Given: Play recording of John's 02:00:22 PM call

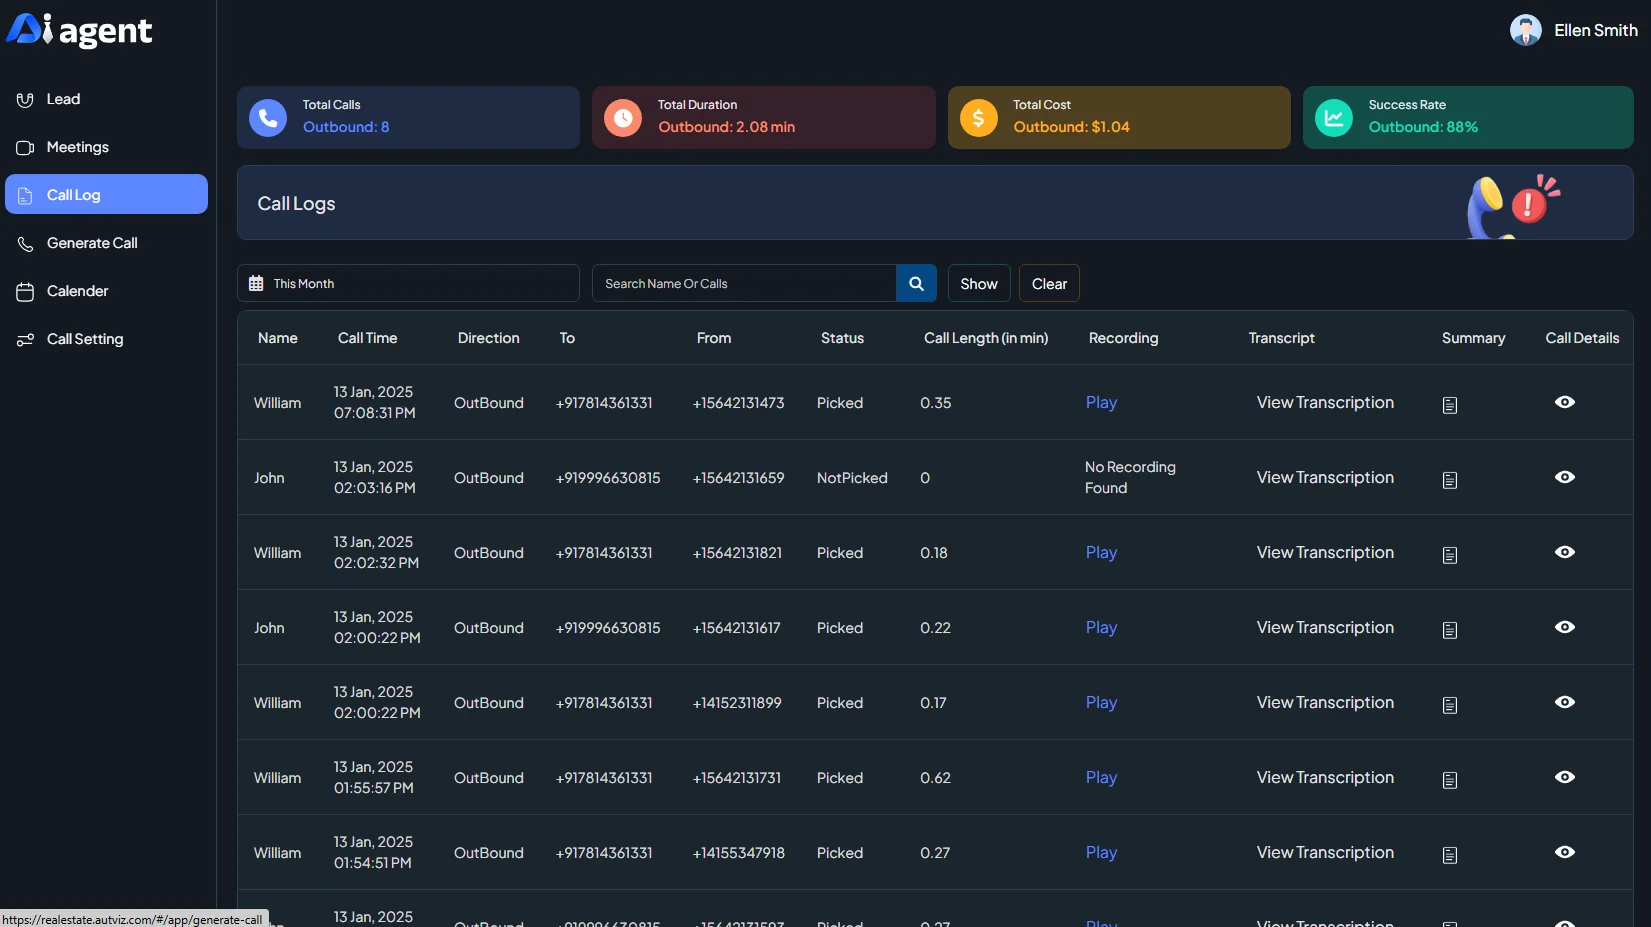Looking at the screenshot, I should [x=1101, y=627].
